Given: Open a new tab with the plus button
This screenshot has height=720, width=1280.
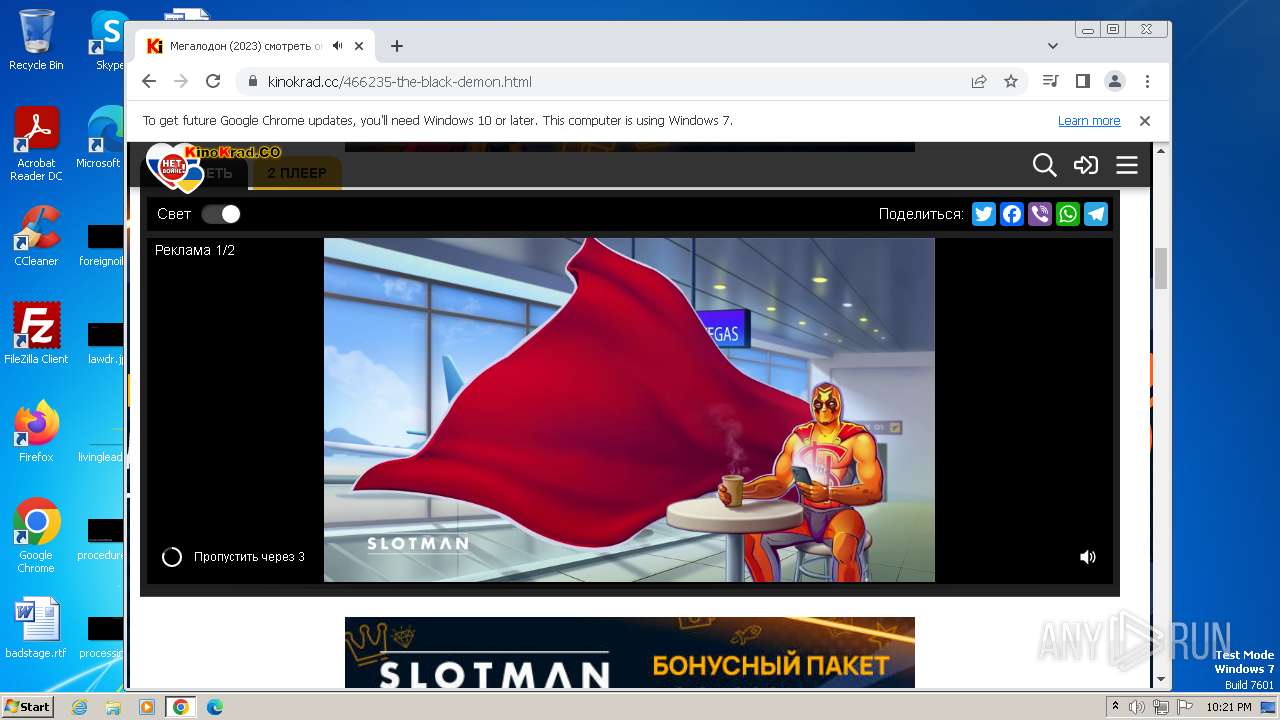Looking at the screenshot, I should (x=397, y=46).
